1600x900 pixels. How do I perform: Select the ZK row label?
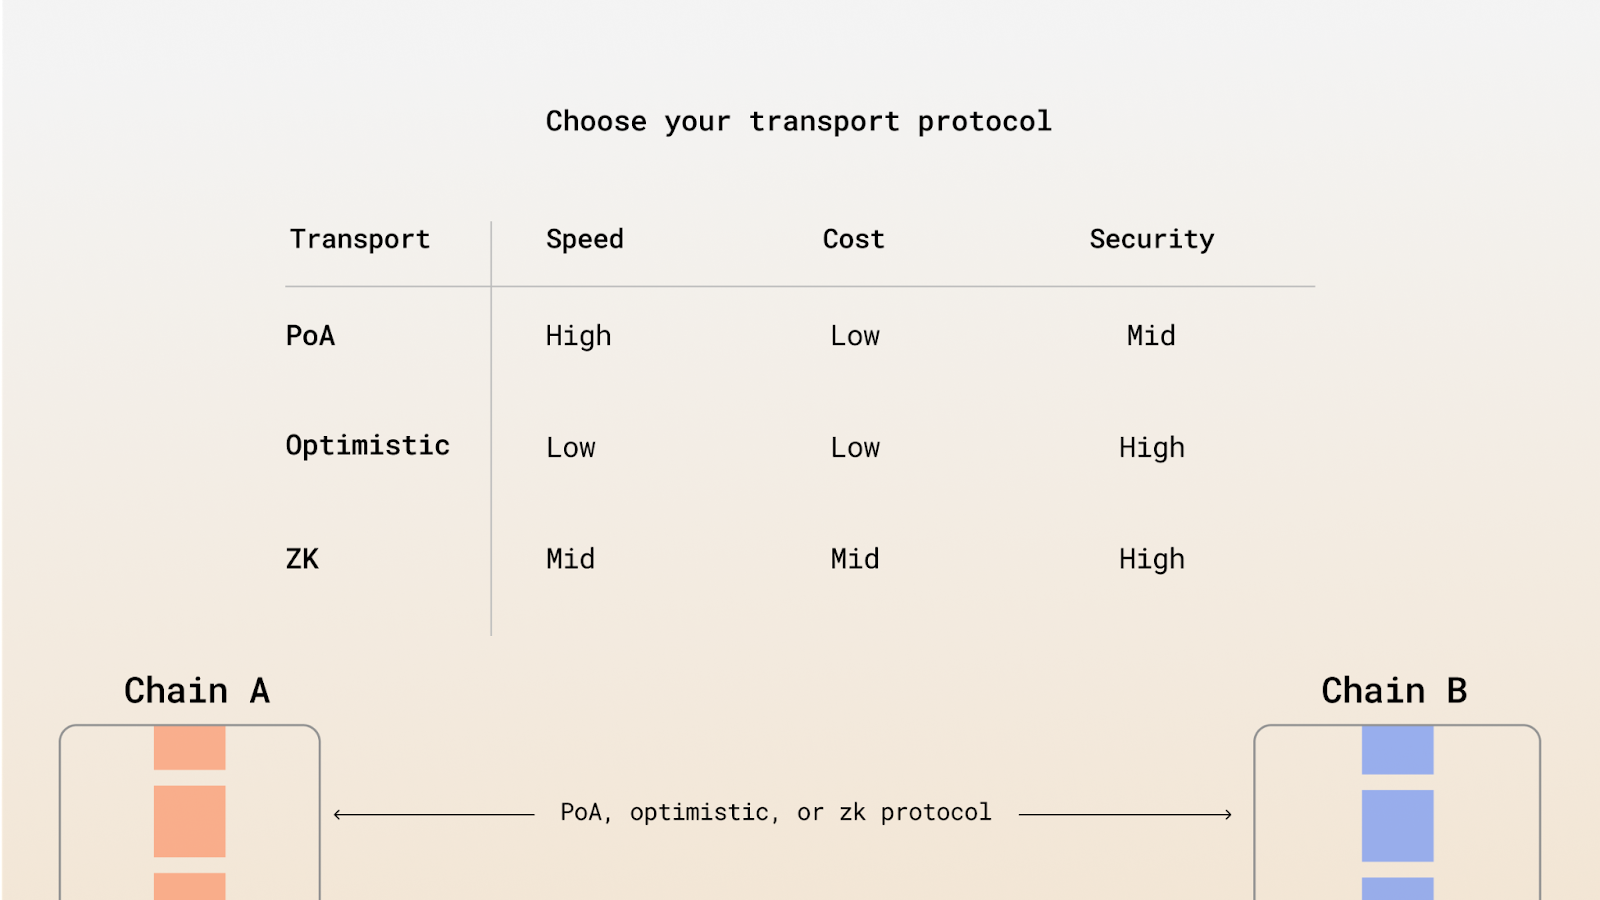[302, 558]
